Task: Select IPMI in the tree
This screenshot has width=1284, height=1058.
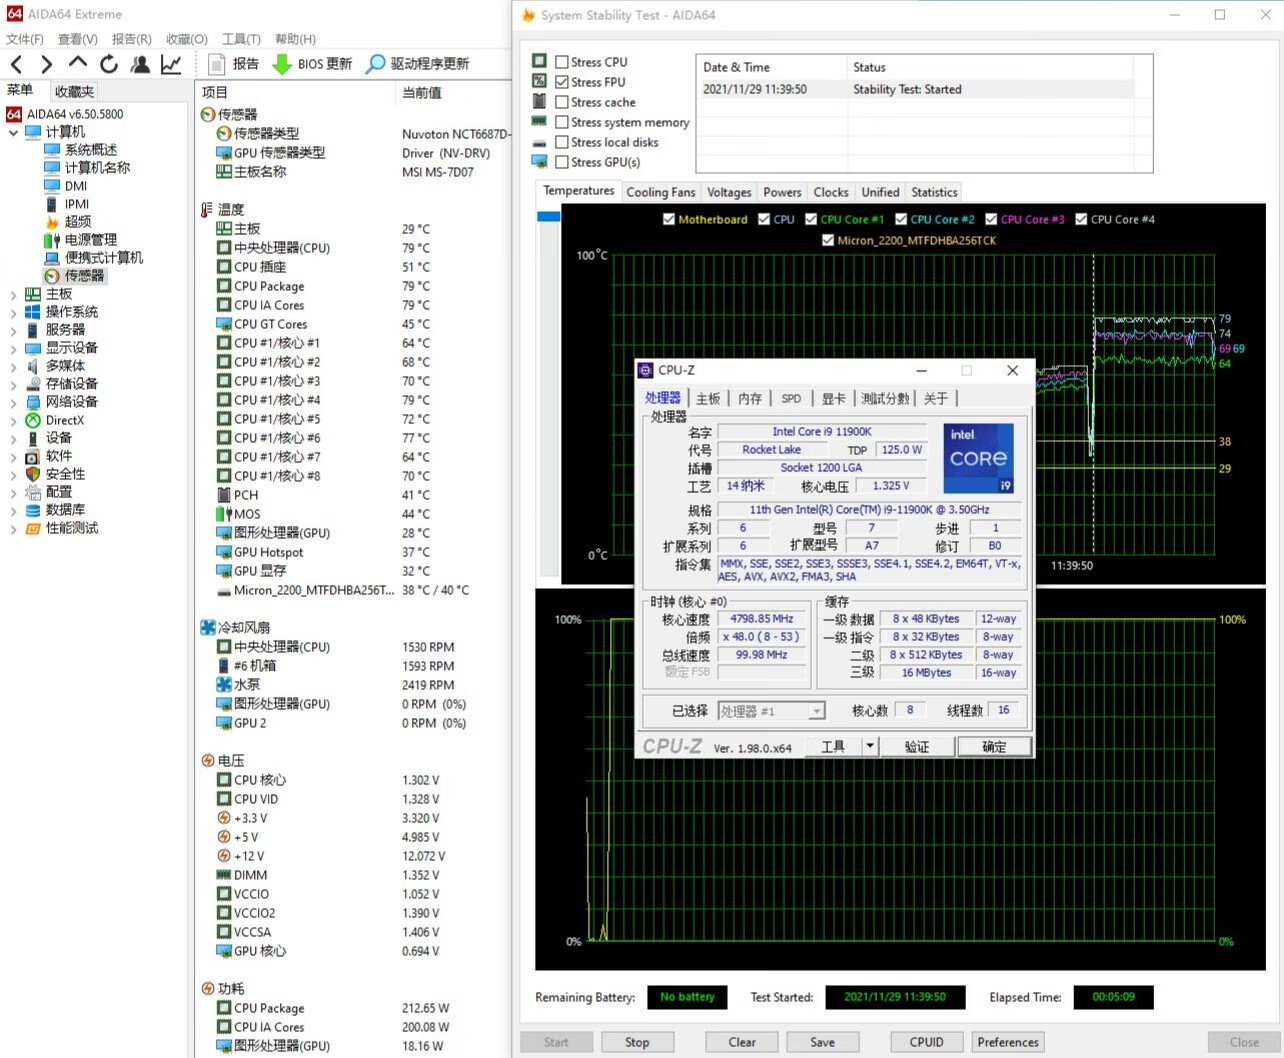Action: coord(77,203)
